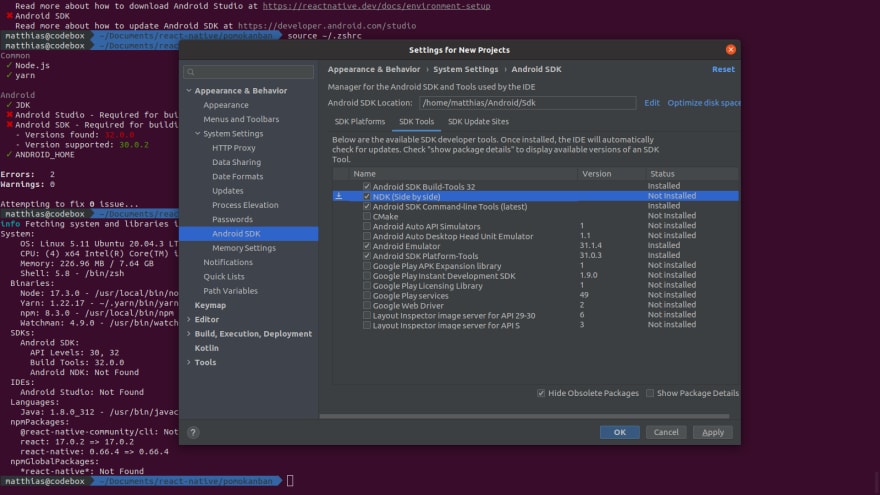The width and height of the screenshot is (880, 495).
Task: Open Updates settings
Action: (227, 191)
